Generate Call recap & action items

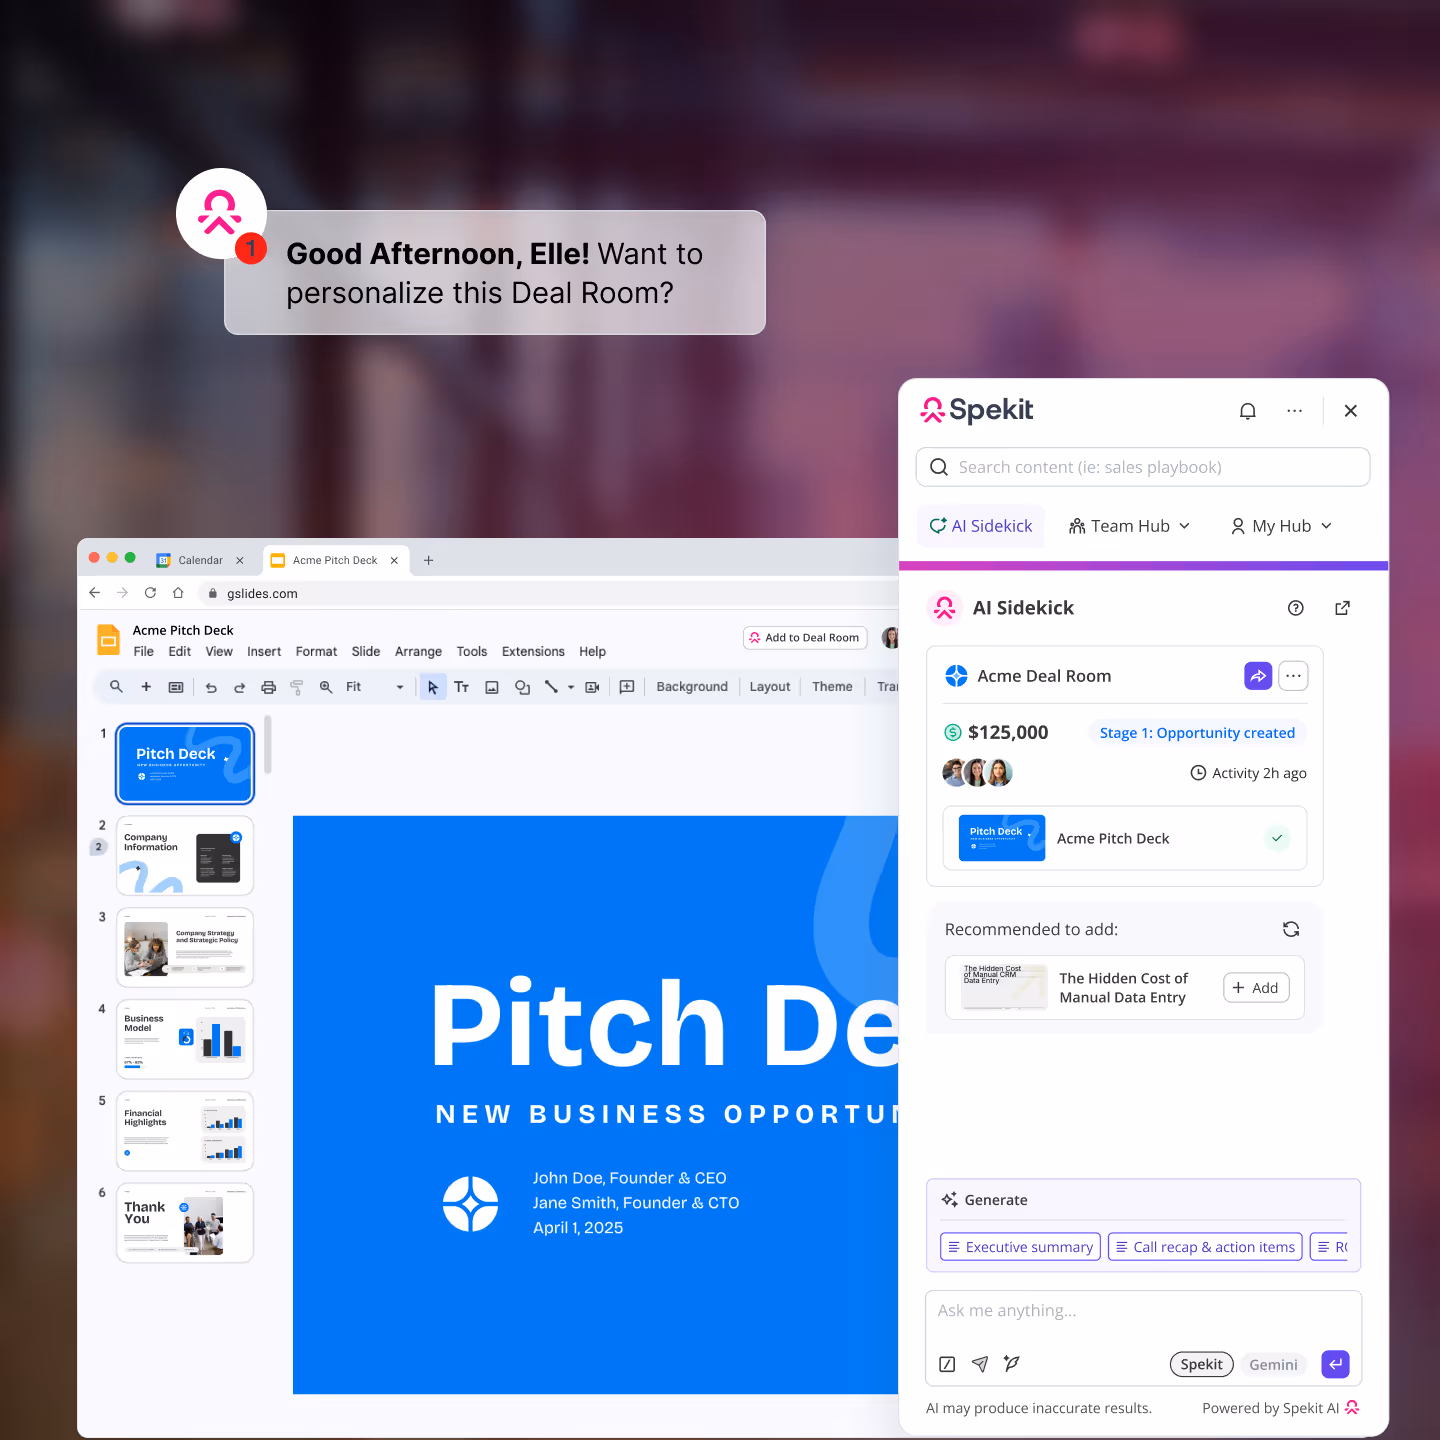tap(1205, 1247)
